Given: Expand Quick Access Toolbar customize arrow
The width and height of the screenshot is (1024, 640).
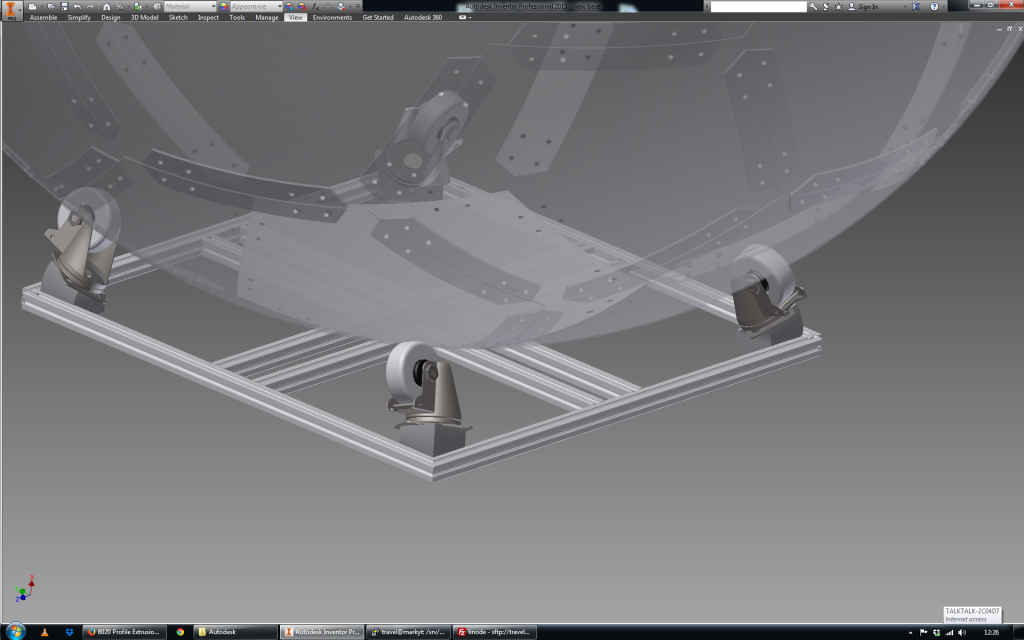Looking at the screenshot, I should click(358, 7).
